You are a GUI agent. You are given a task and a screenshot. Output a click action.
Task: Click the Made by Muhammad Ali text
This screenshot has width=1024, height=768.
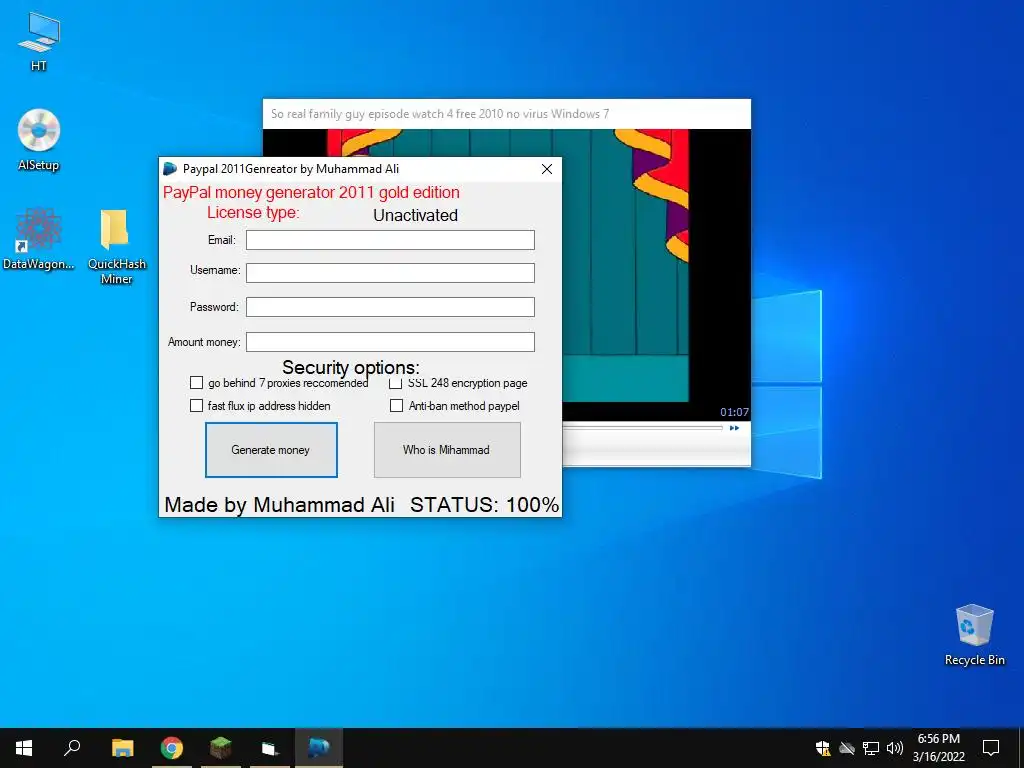coord(280,505)
